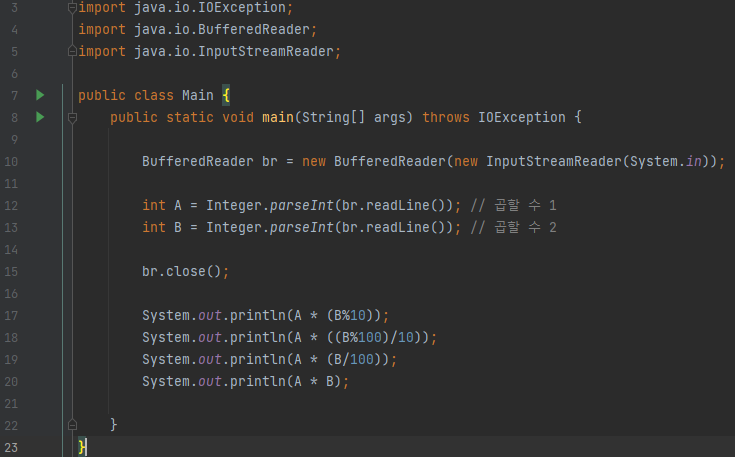Click 'String[] args' parameter in main
735x457 pixels.
point(354,117)
